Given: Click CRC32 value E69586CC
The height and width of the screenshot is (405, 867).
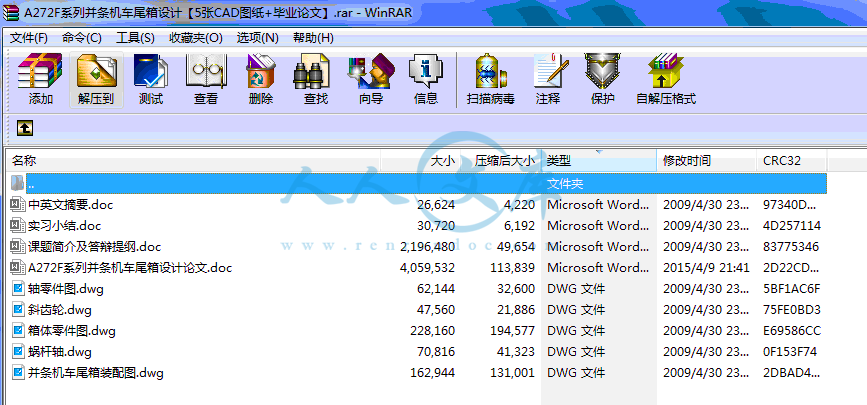Looking at the screenshot, I should (792, 331).
